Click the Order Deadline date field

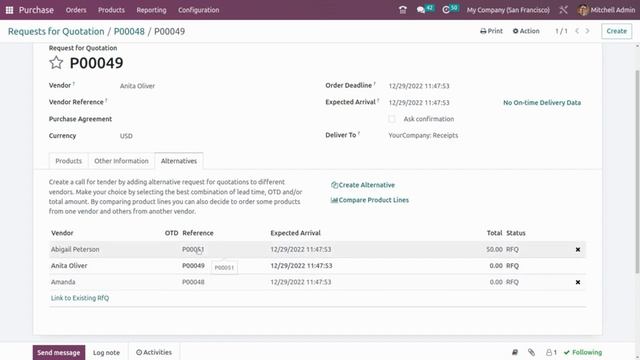coord(419,86)
